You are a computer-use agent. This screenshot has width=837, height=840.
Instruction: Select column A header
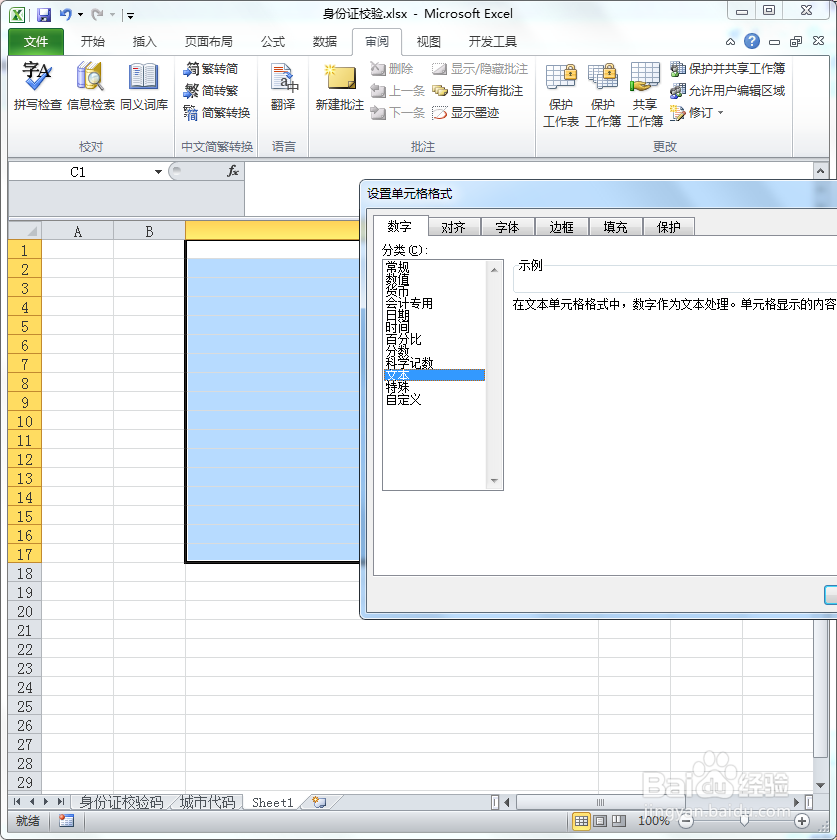[x=78, y=231]
